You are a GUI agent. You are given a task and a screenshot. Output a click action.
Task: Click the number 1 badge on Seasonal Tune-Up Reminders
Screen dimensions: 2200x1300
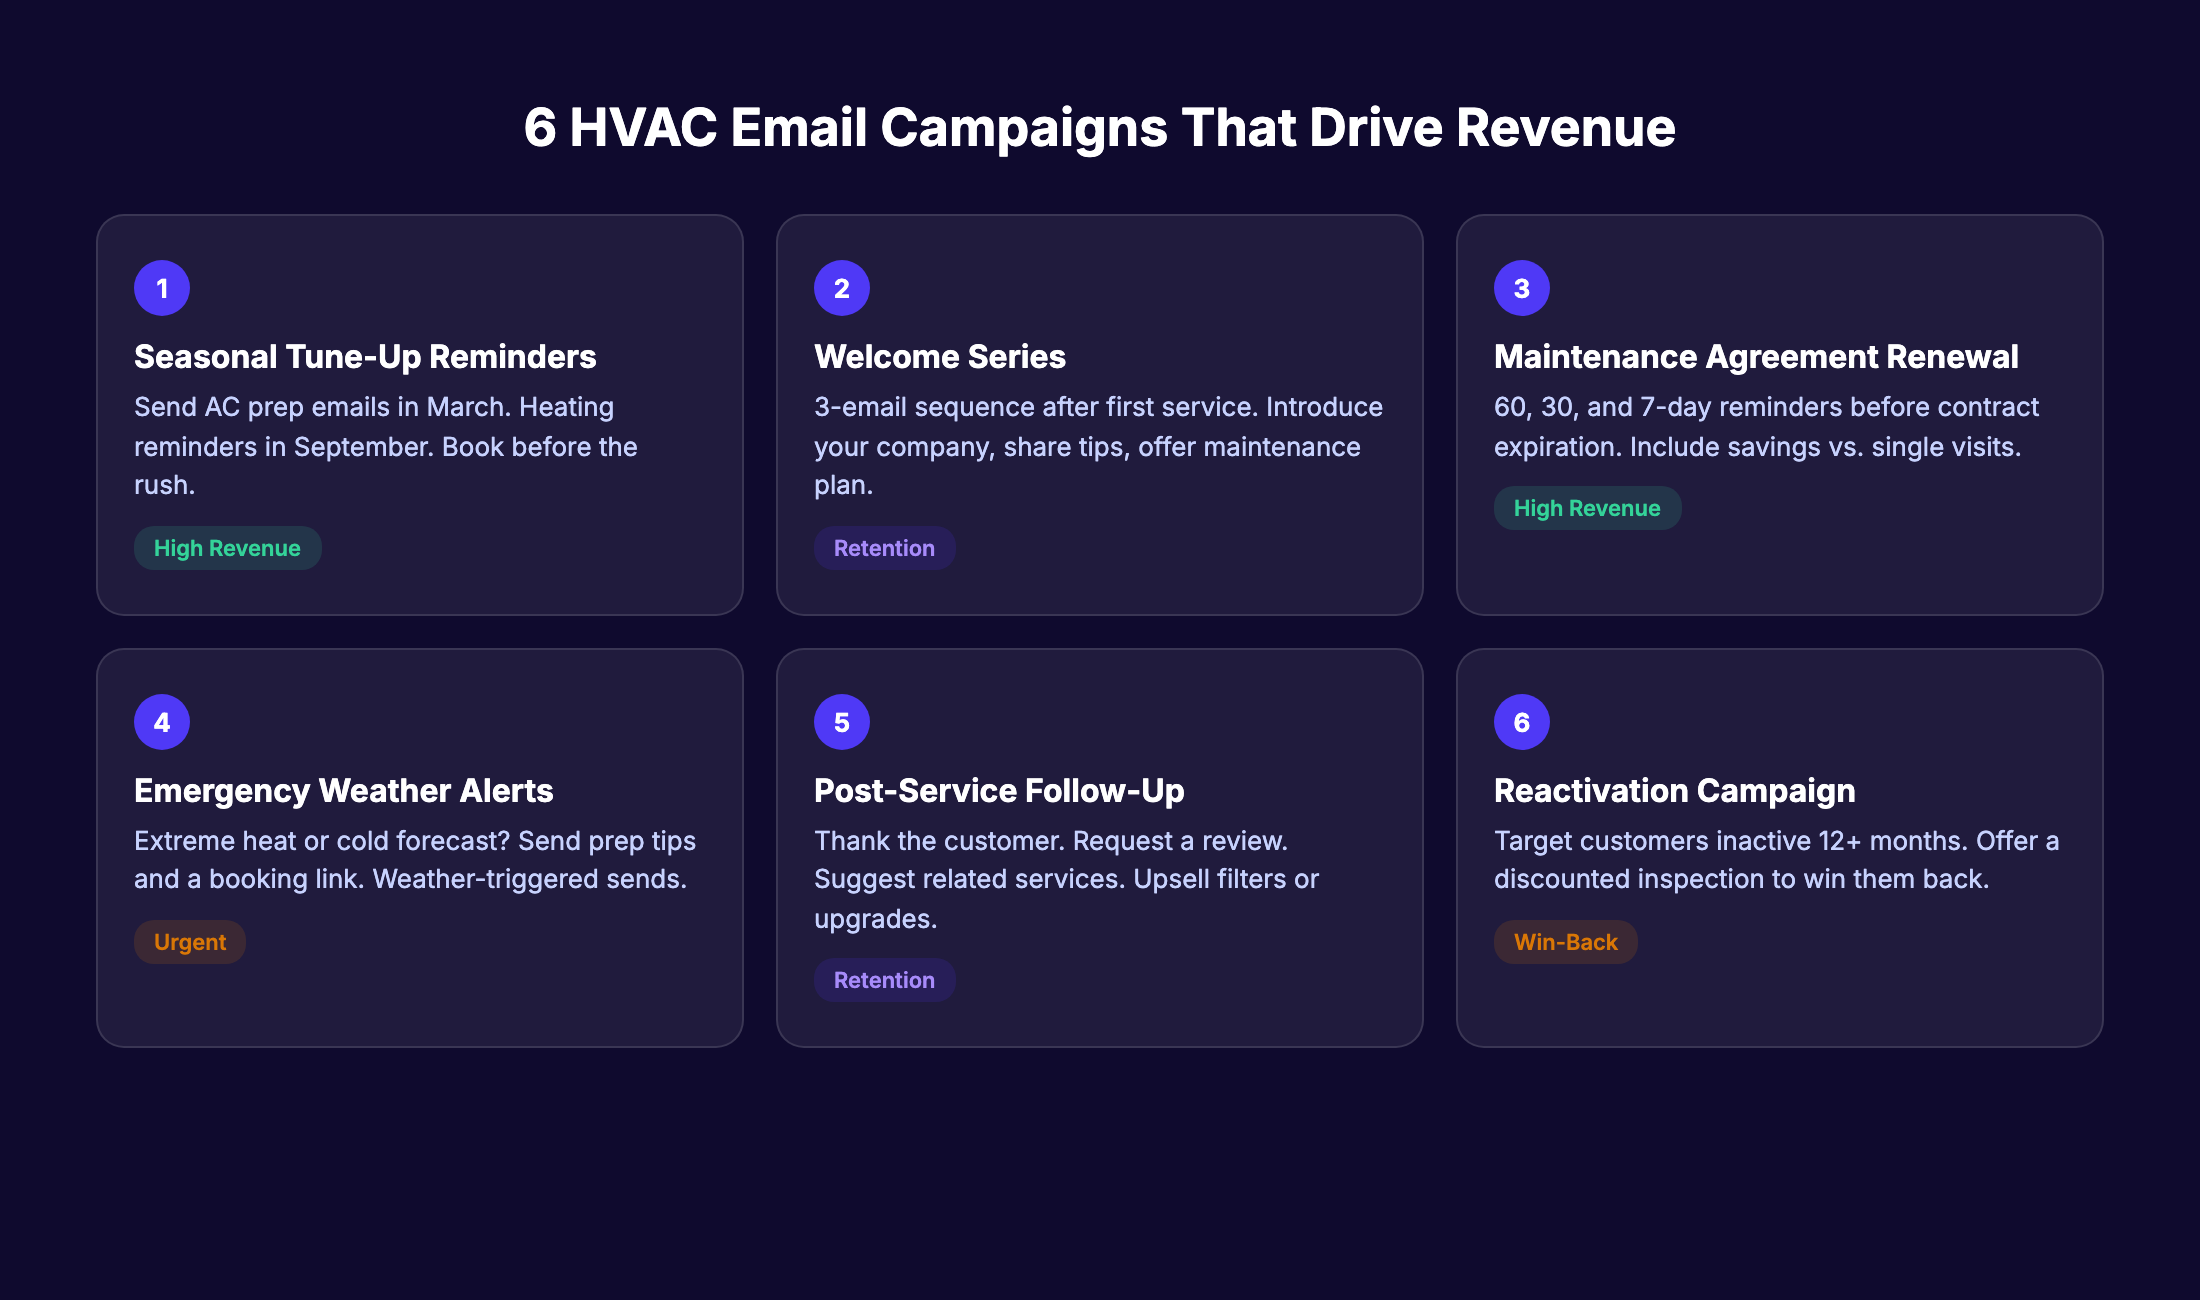pos(161,287)
